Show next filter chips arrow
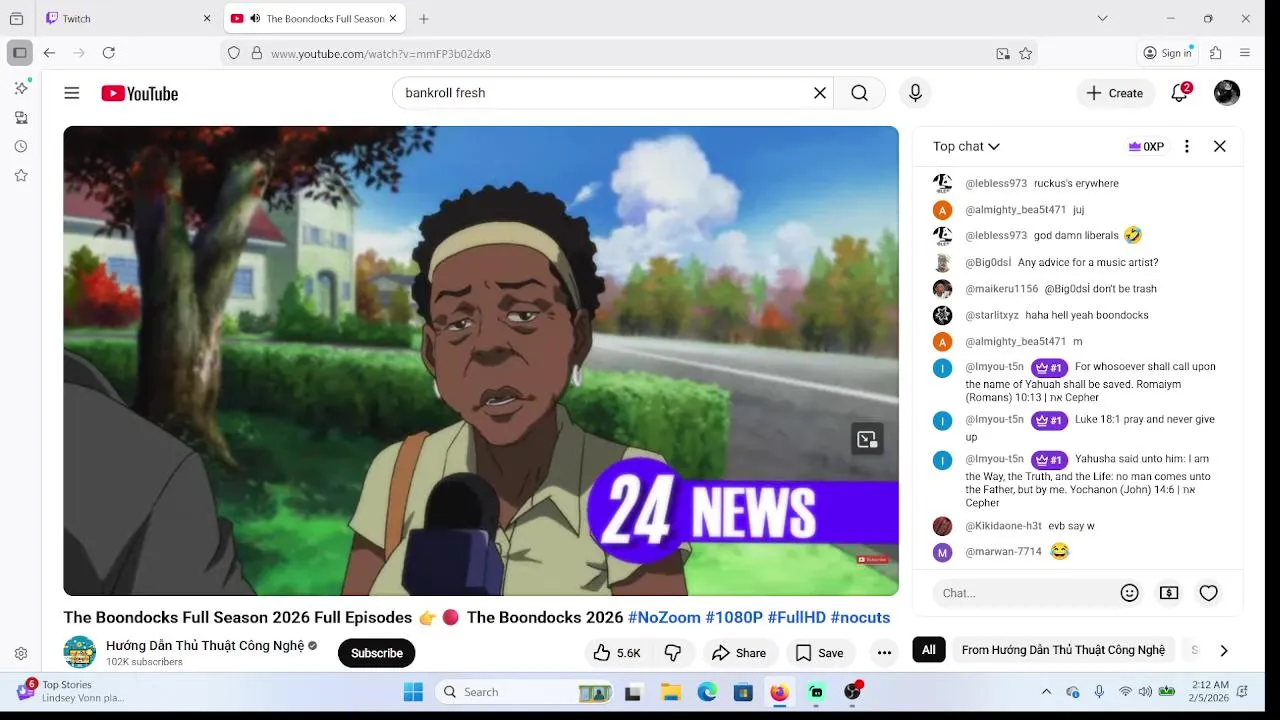 [x=1224, y=650]
